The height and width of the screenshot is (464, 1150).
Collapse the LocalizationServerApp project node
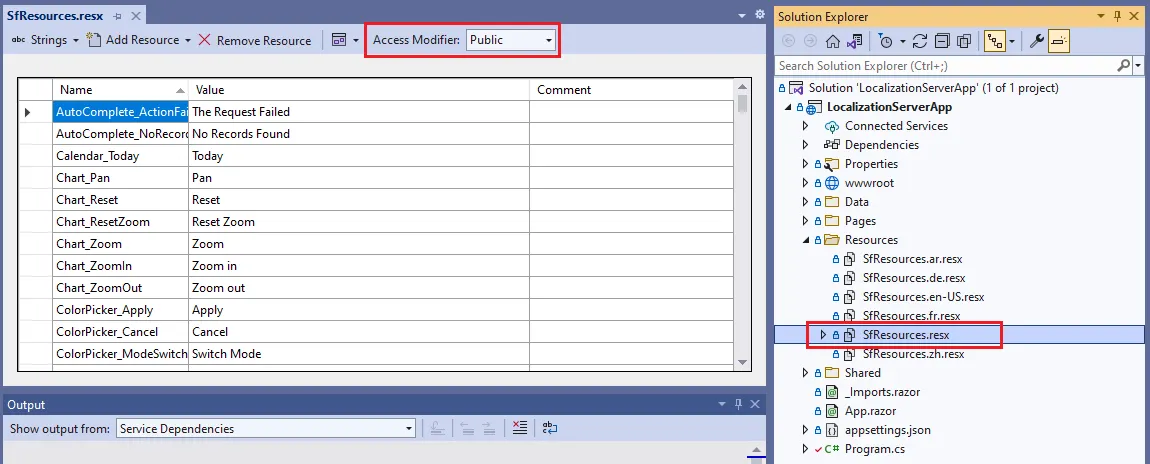click(789, 107)
